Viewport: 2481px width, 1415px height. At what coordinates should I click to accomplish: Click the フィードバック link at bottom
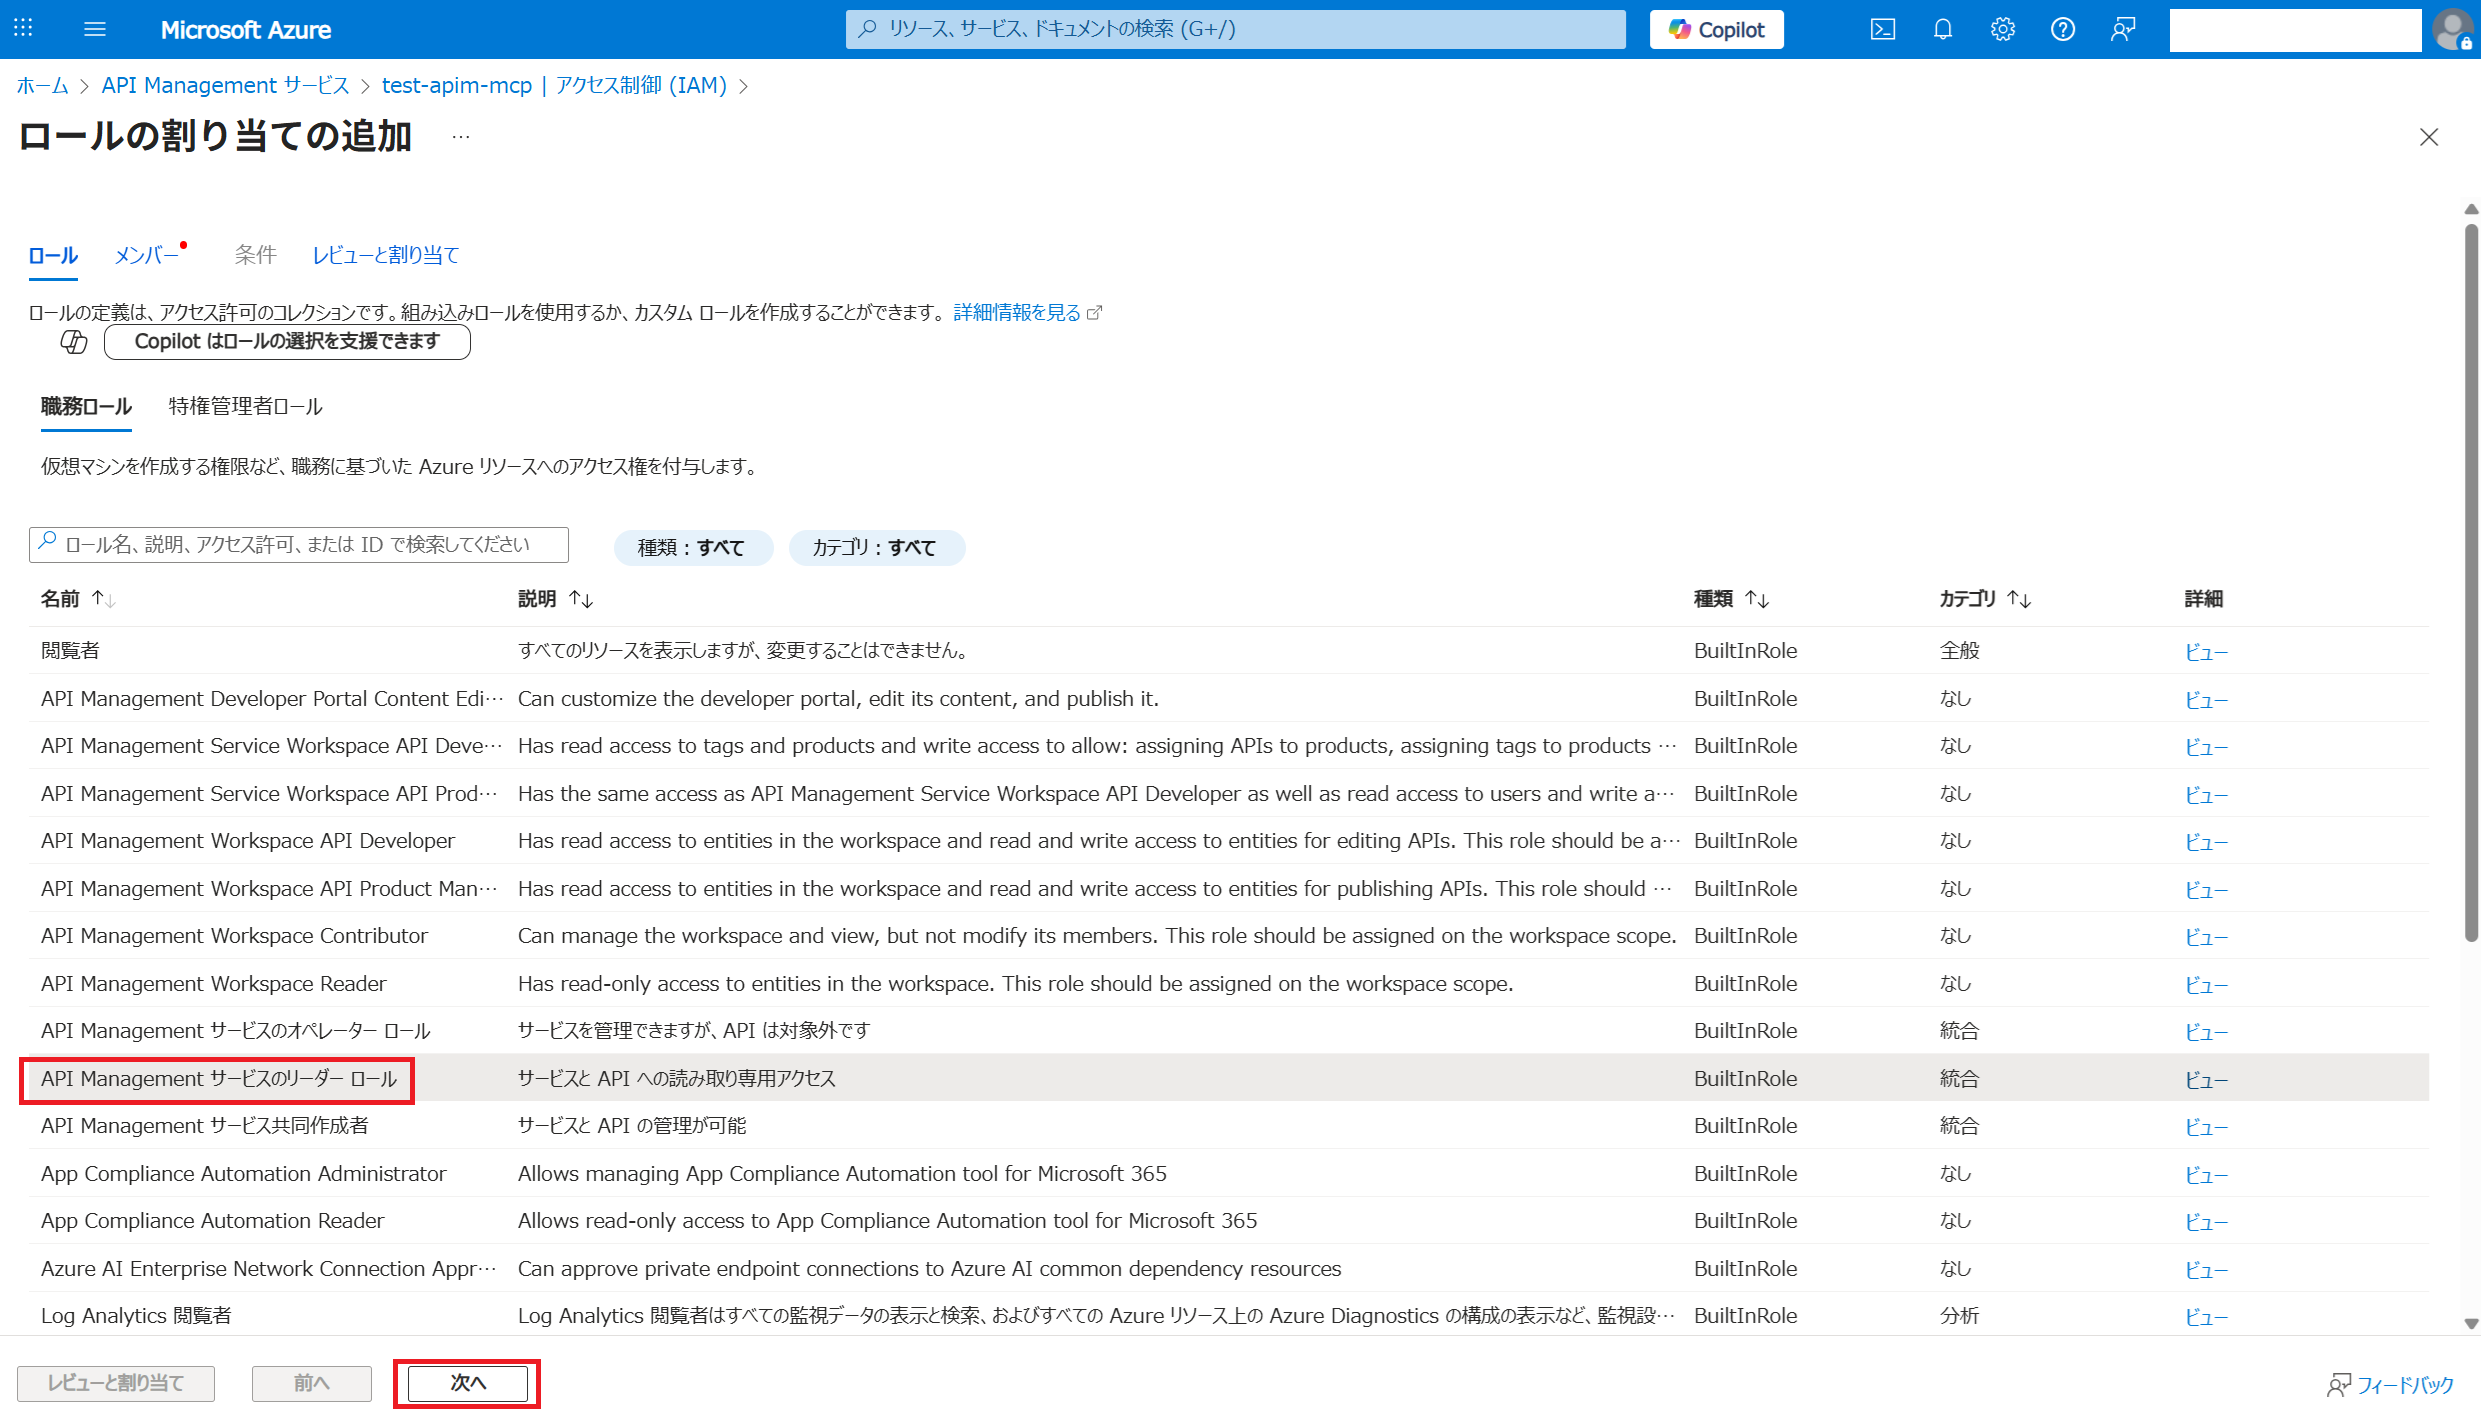[x=2390, y=1385]
